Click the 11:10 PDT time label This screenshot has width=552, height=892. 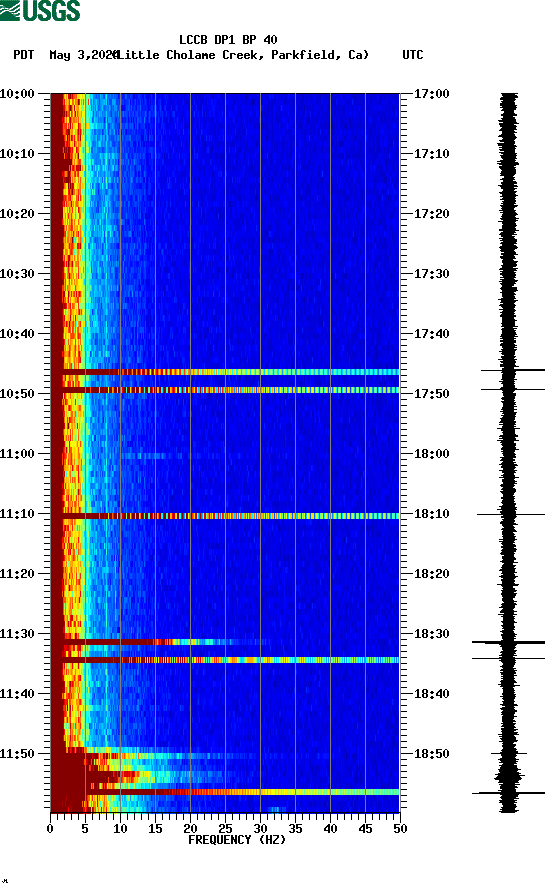[x=17, y=514]
